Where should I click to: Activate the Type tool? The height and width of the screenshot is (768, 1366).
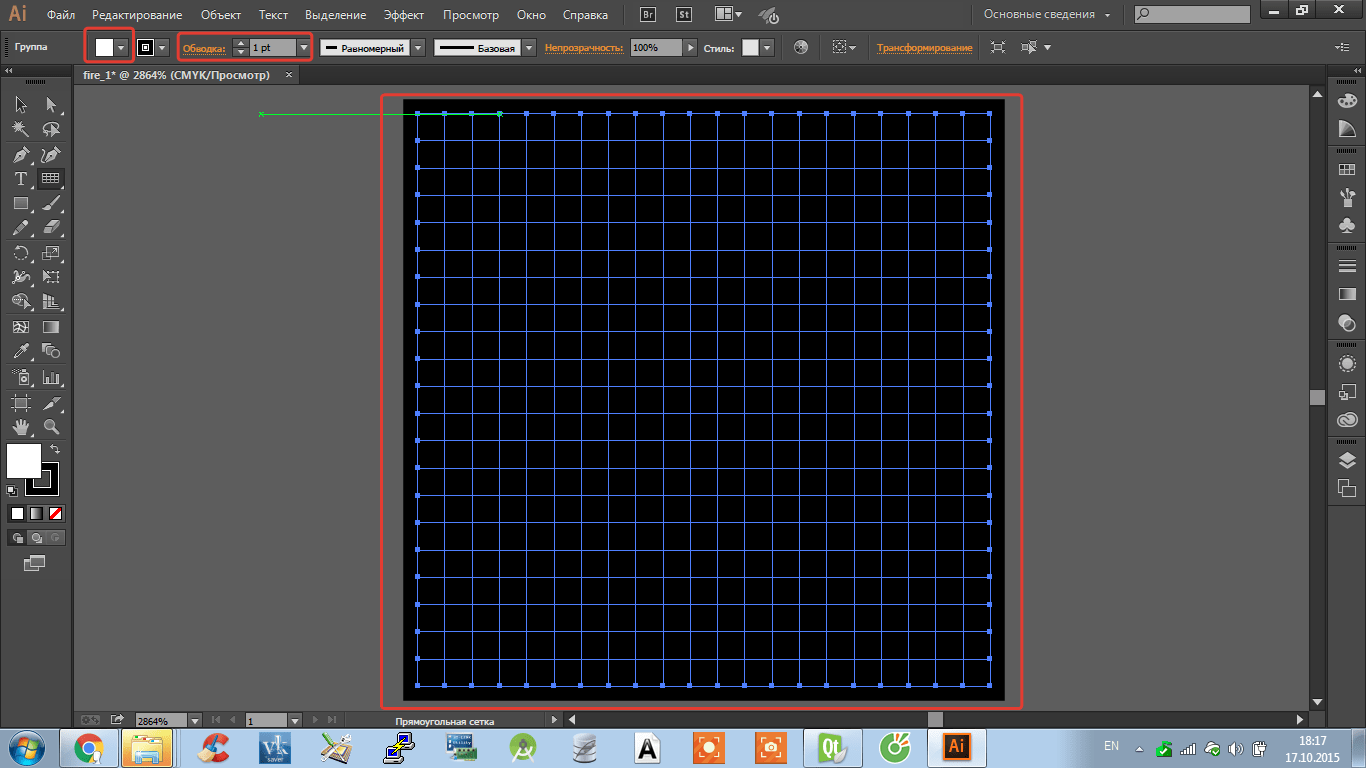[x=20, y=179]
